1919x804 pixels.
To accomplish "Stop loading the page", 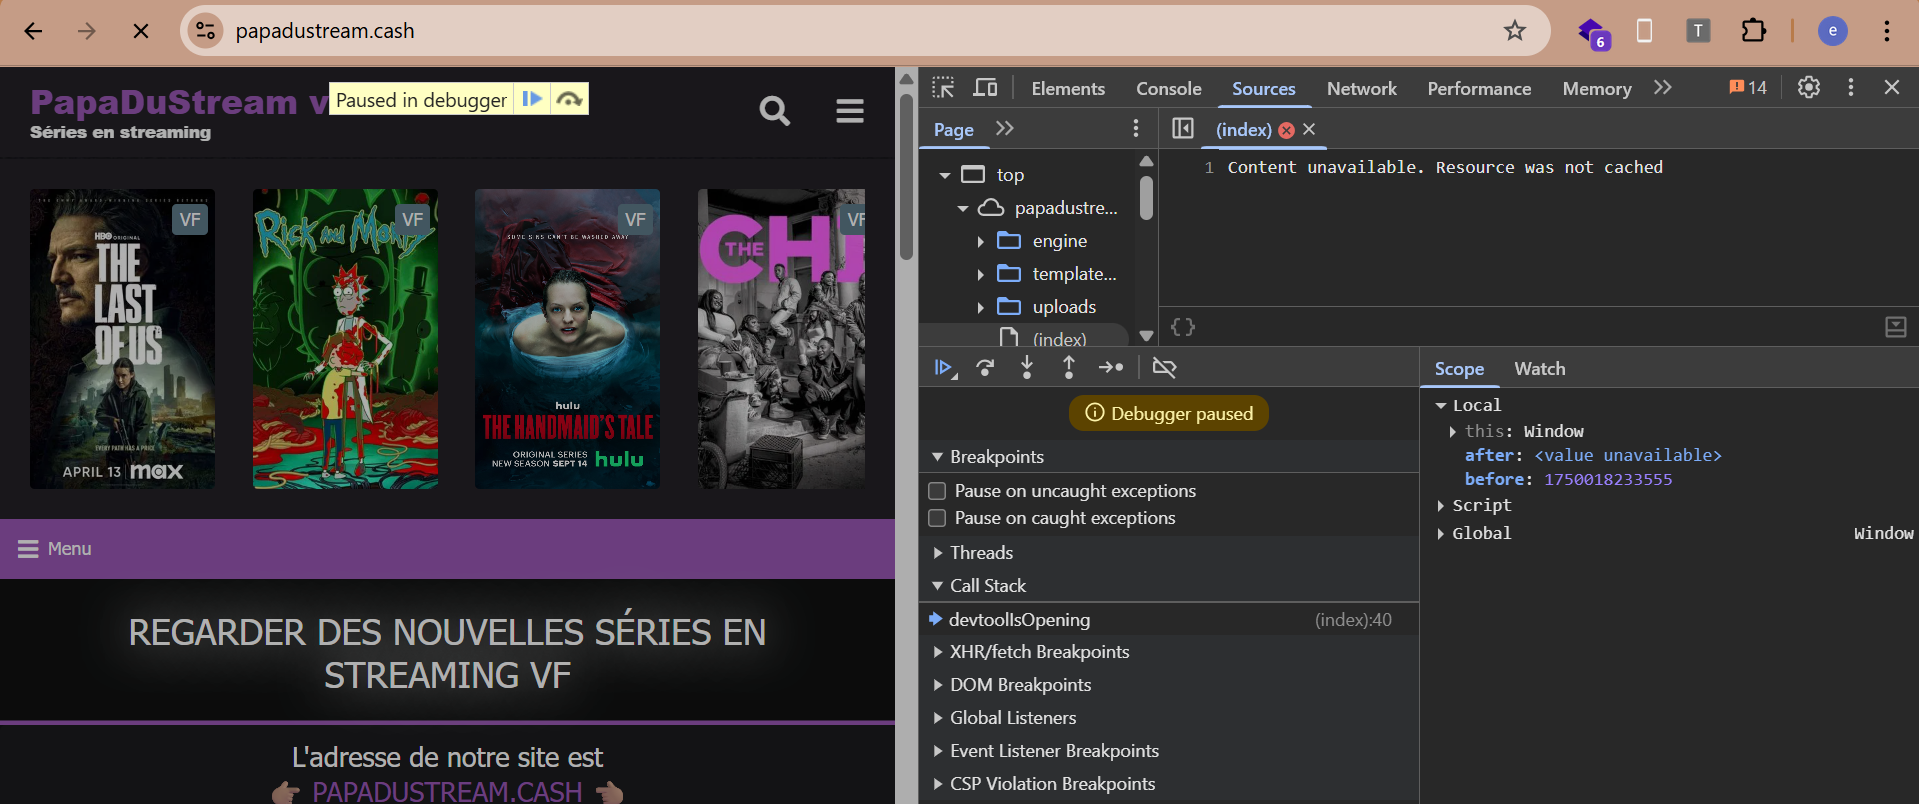I will coord(141,31).
